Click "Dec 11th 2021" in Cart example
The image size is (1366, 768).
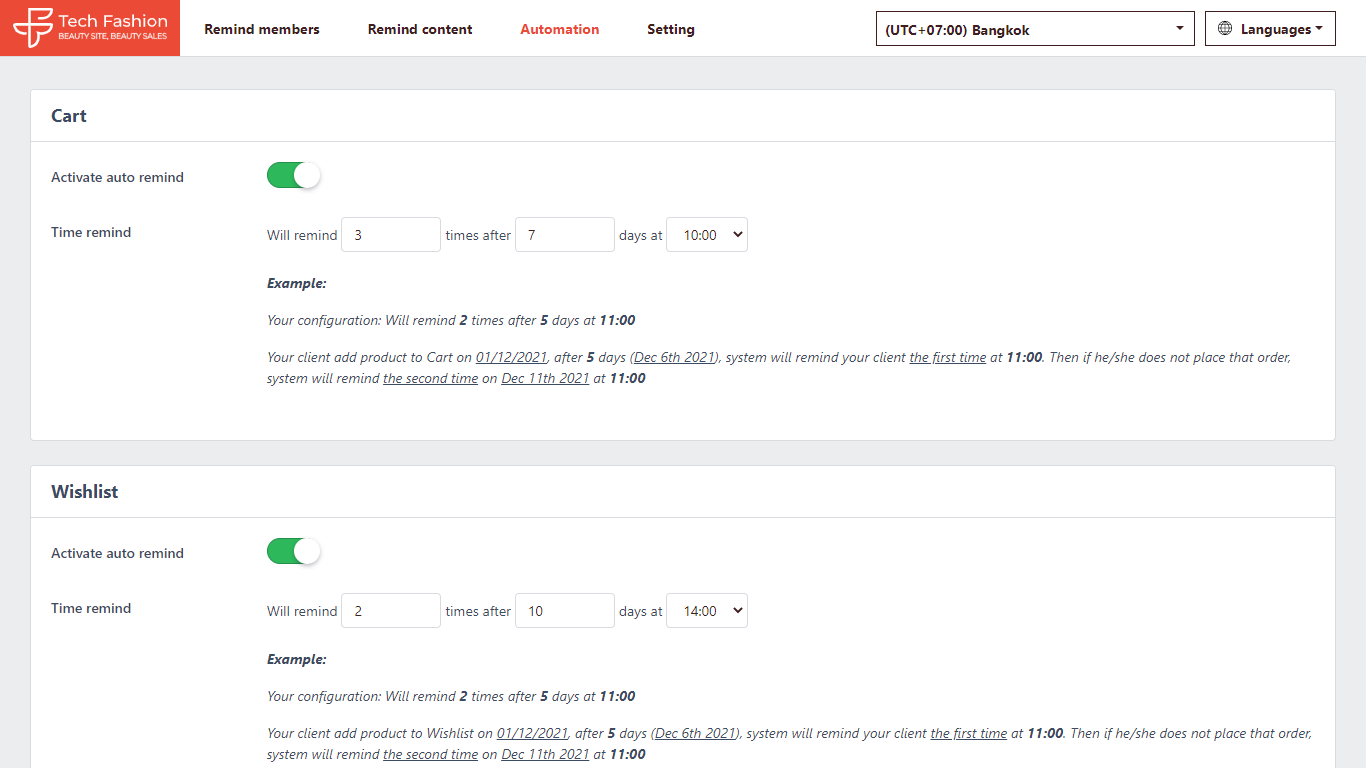(x=545, y=379)
